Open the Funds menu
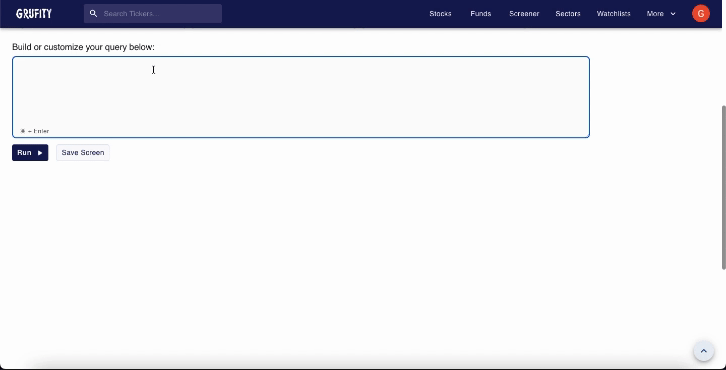This screenshot has width=726, height=370. [481, 13]
